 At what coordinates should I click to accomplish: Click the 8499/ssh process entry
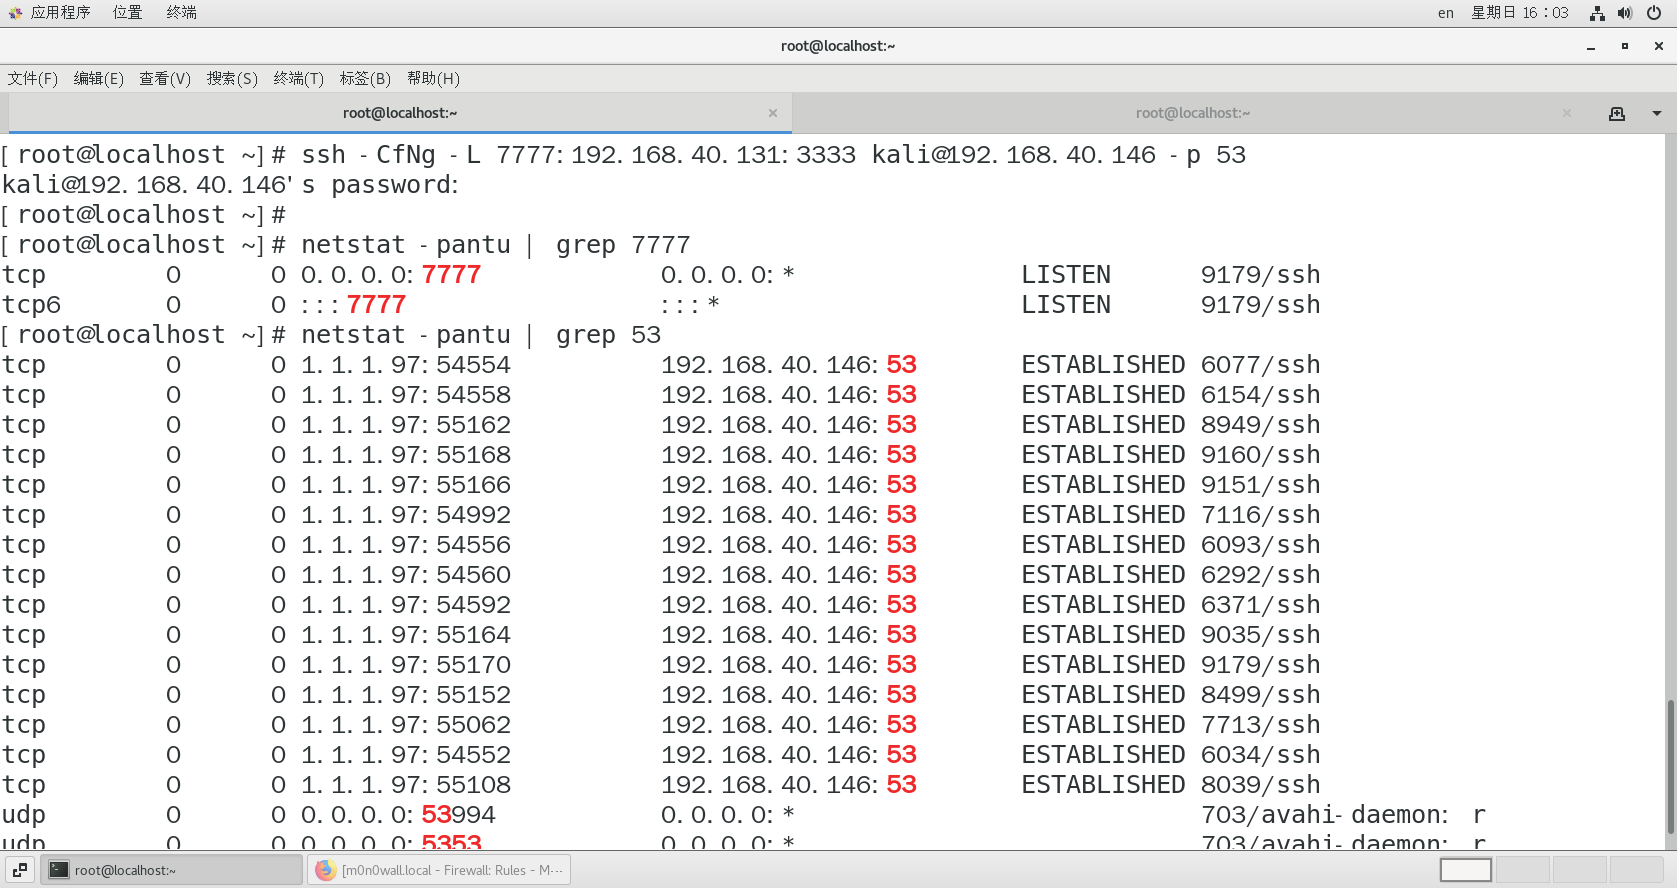(x=1260, y=695)
